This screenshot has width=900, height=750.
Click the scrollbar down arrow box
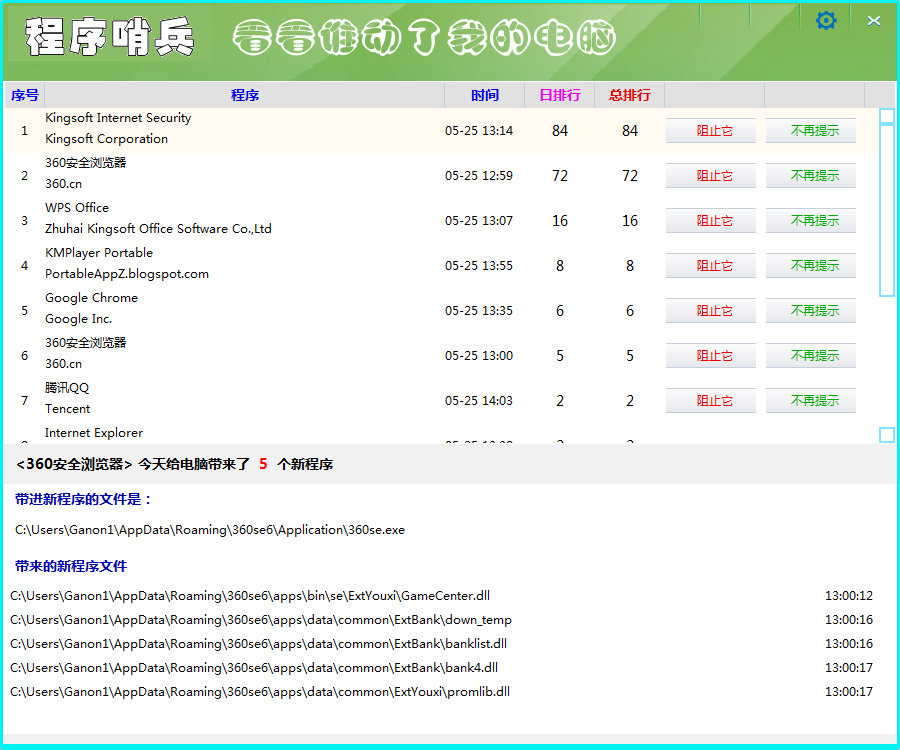click(886, 435)
